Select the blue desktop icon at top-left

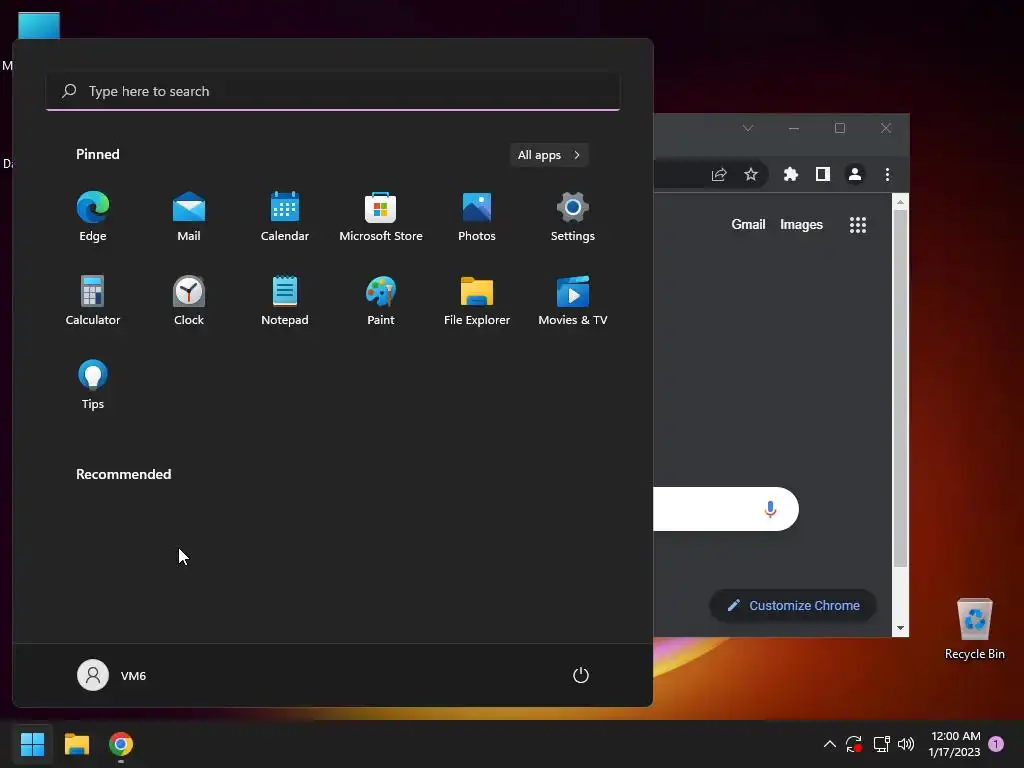point(39,25)
